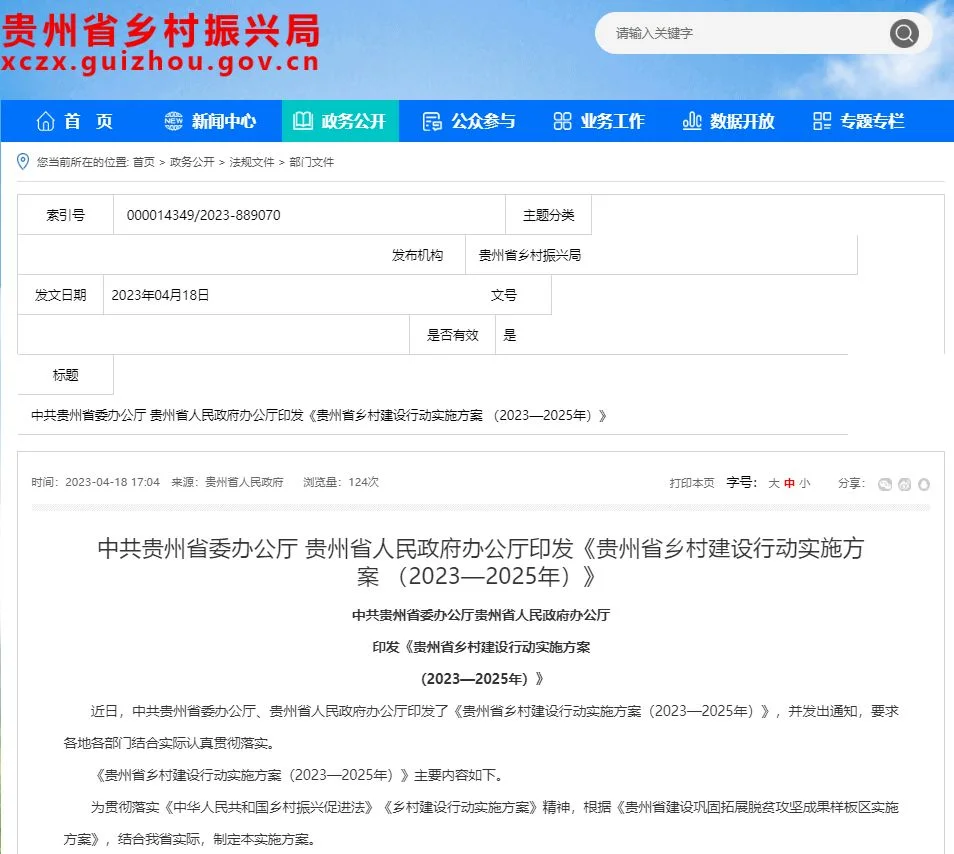Image resolution: width=954 pixels, height=854 pixels.
Task: Click the search magnifier icon
Action: pyautogui.click(x=904, y=34)
